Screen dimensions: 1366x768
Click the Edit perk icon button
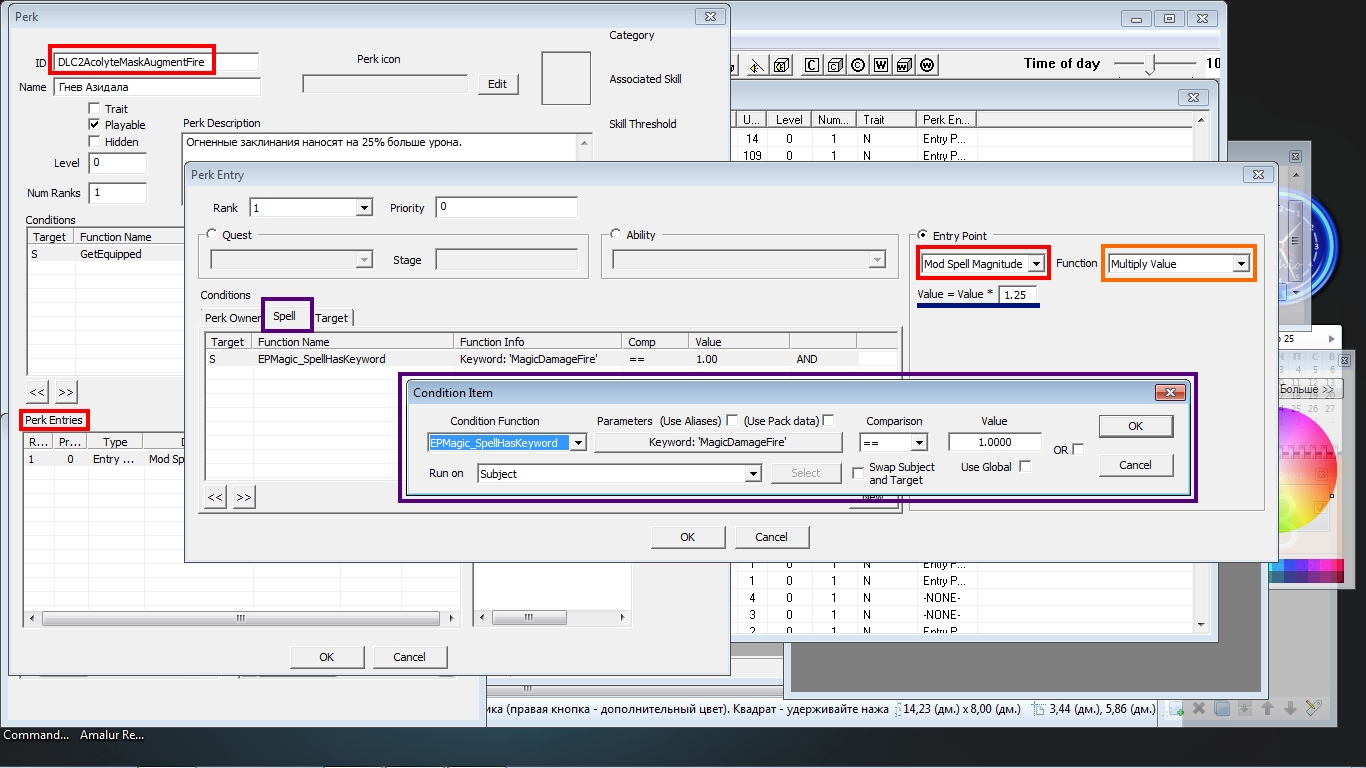(x=497, y=84)
